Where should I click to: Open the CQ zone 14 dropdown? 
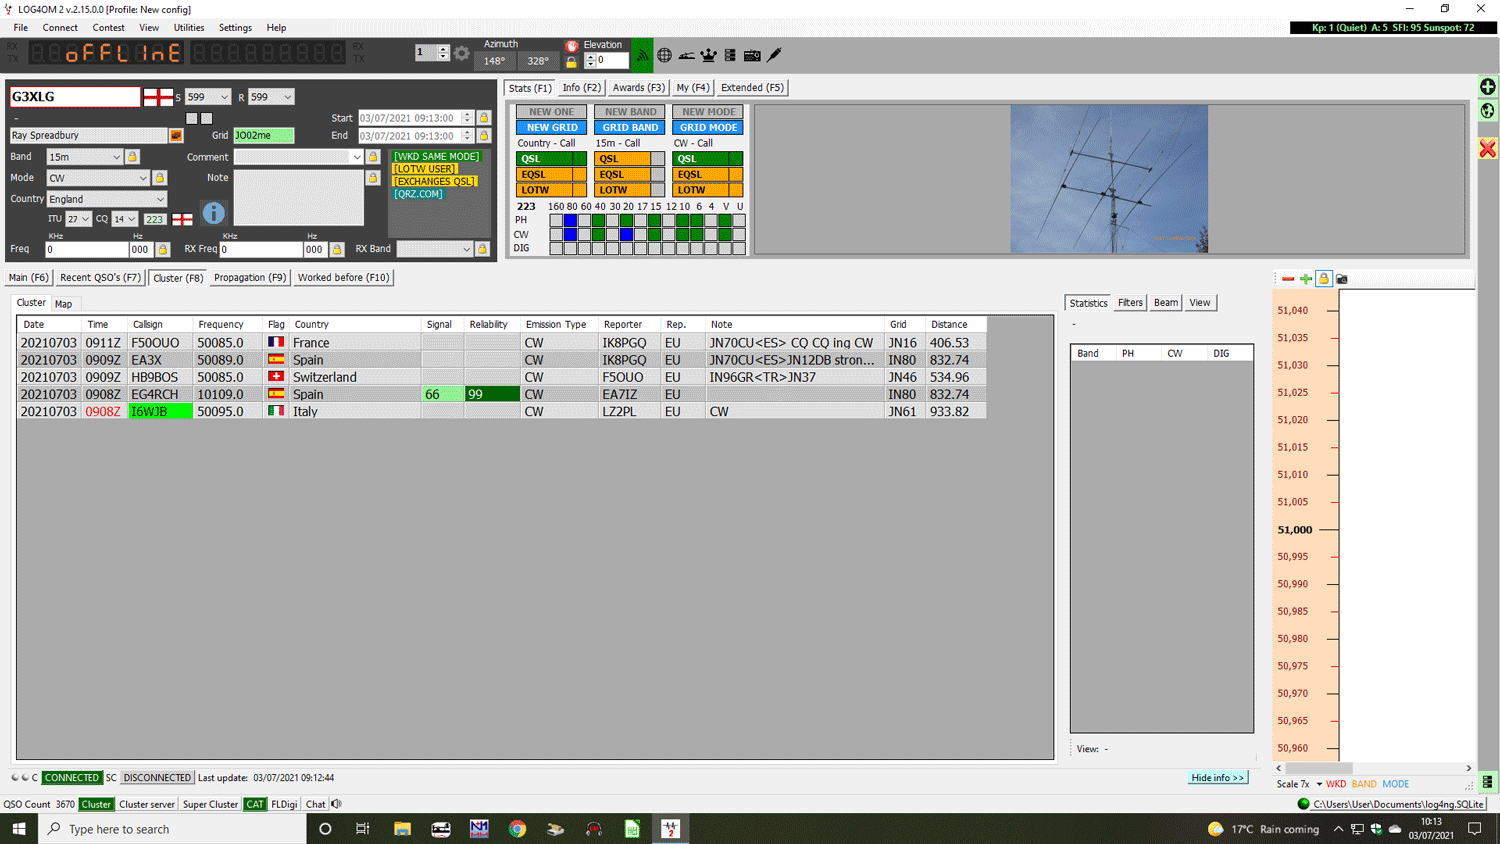[x=131, y=219]
